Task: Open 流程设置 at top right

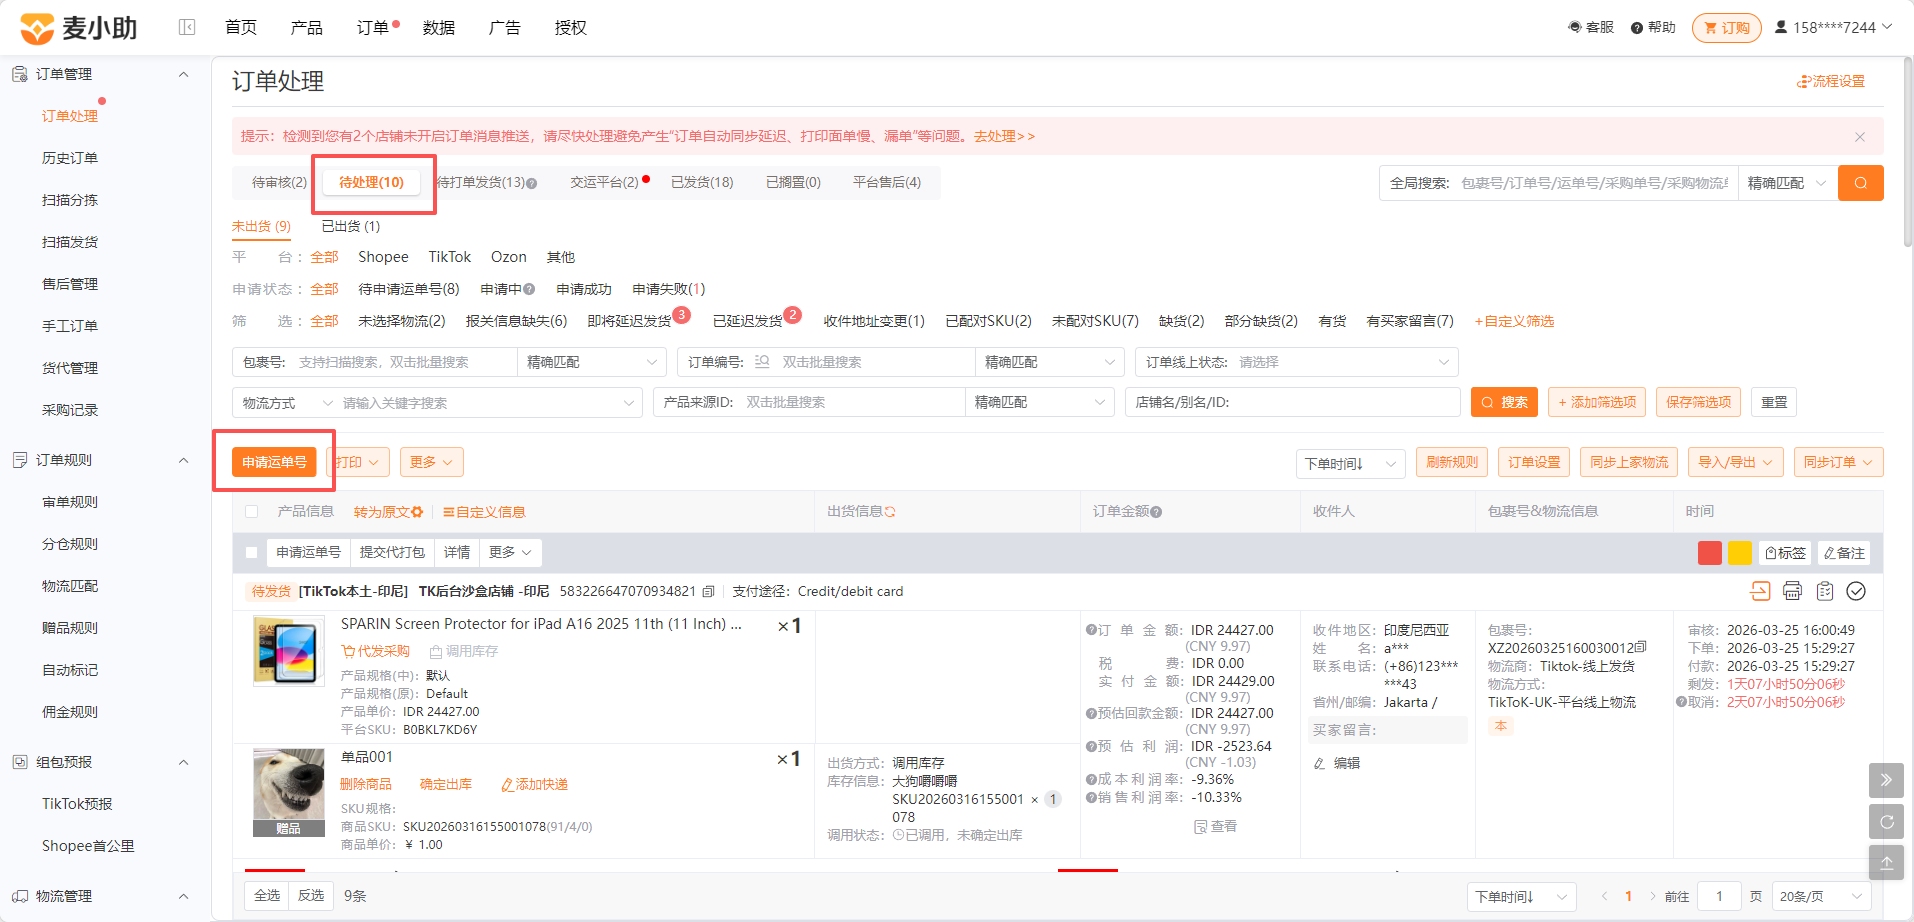Action: tap(1831, 81)
